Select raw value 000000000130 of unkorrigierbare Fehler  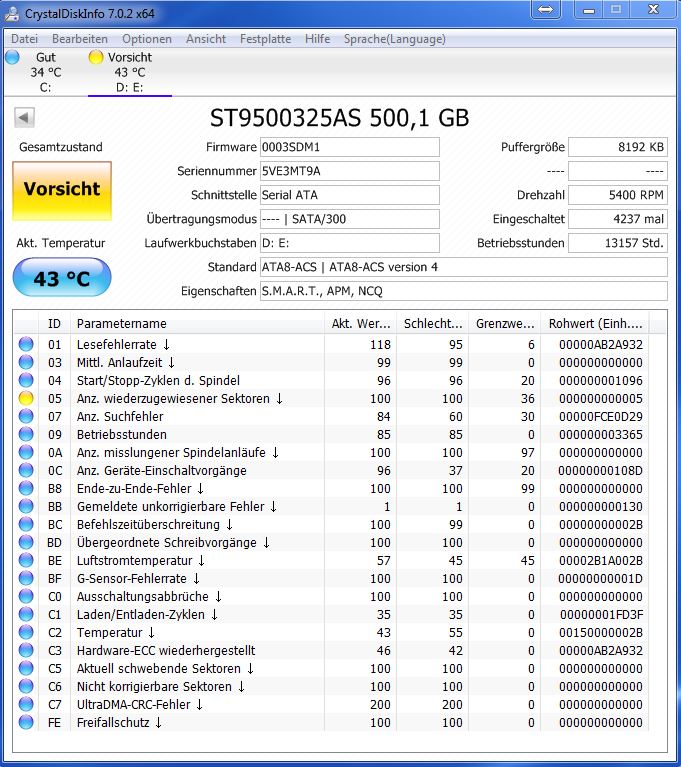[x=601, y=507]
